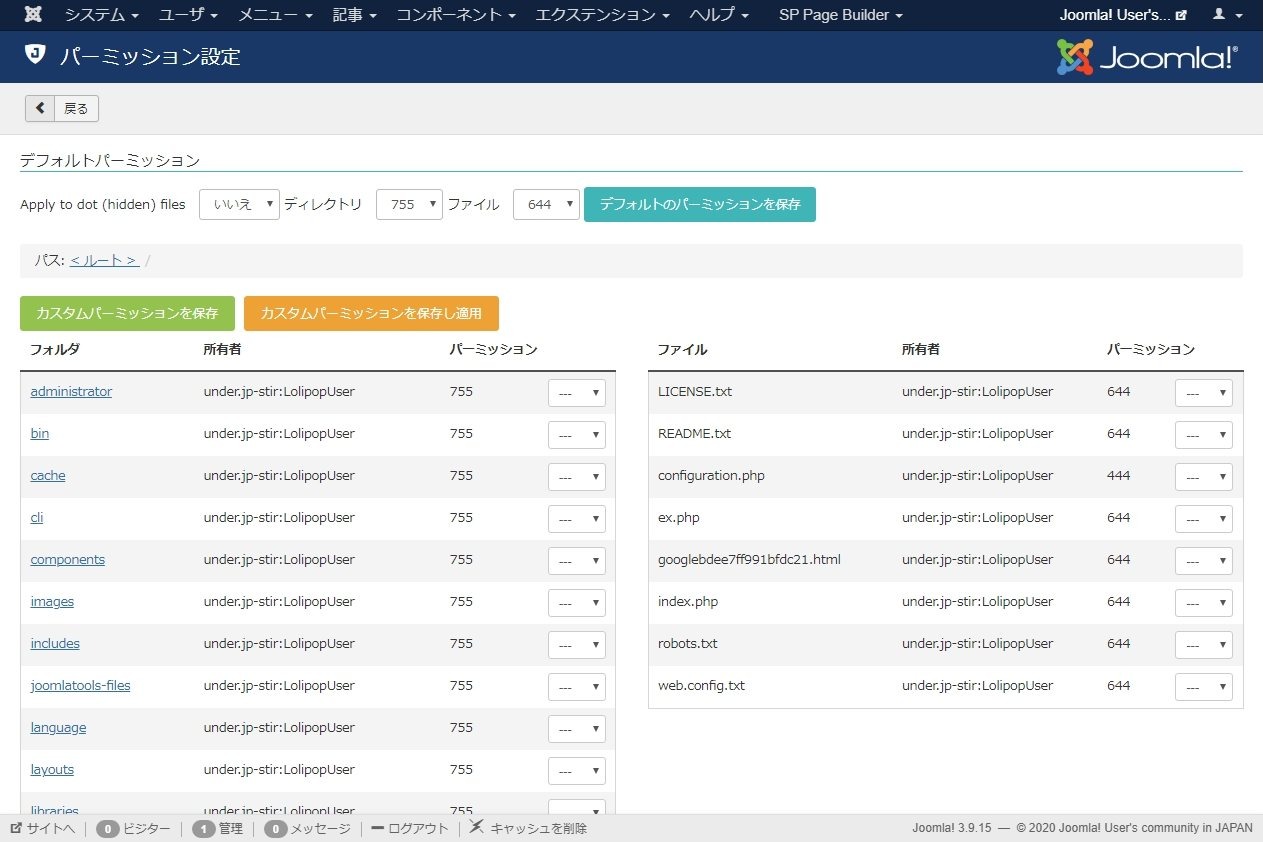Expand permission dropdown for configuration.php
The image size is (1263, 842).
pyautogui.click(x=1203, y=477)
